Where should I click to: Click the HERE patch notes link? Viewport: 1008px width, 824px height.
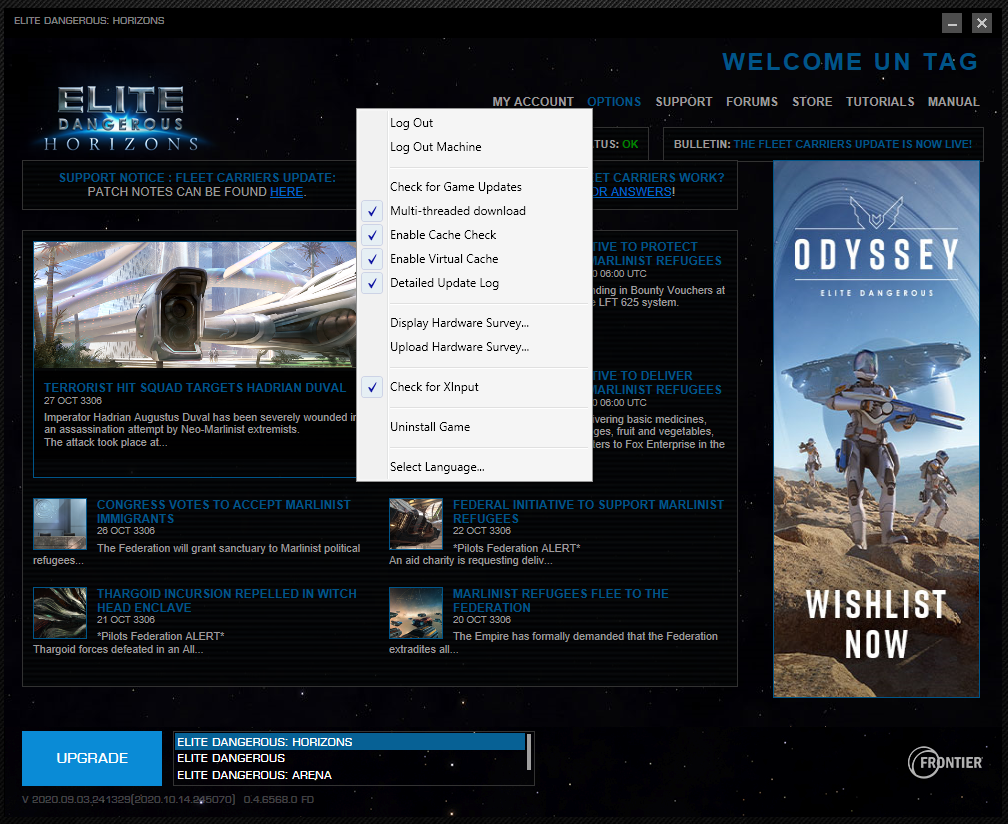(x=287, y=192)
